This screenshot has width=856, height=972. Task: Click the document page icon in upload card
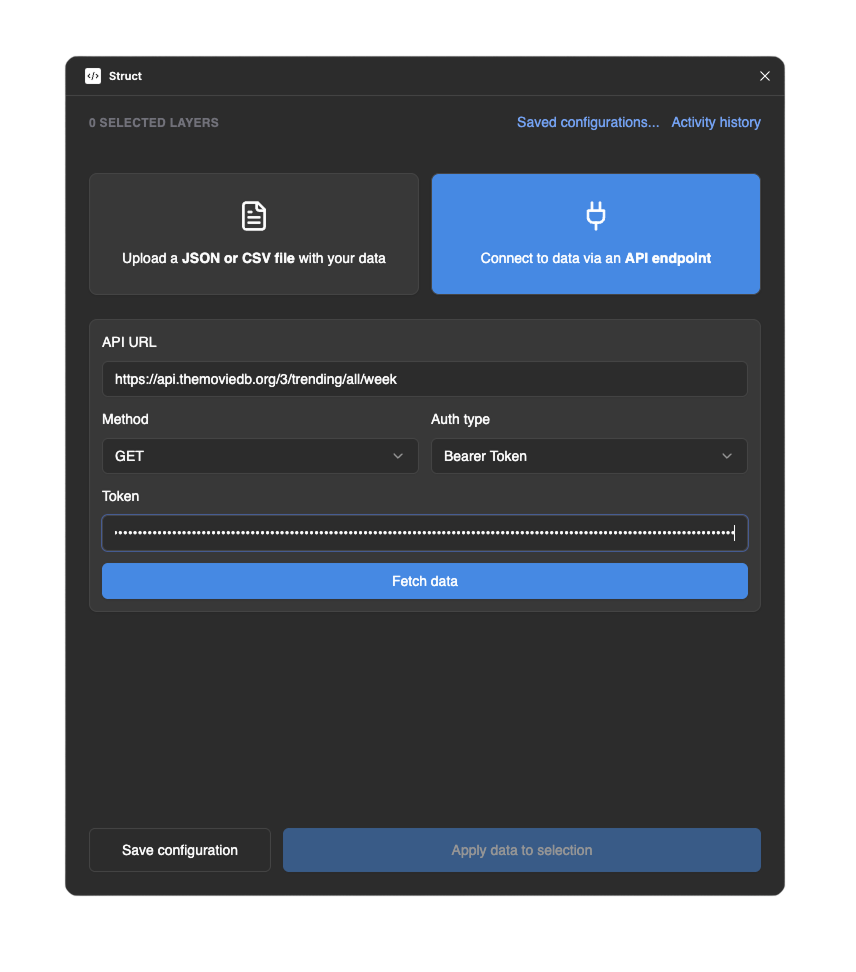pos(253,215)
